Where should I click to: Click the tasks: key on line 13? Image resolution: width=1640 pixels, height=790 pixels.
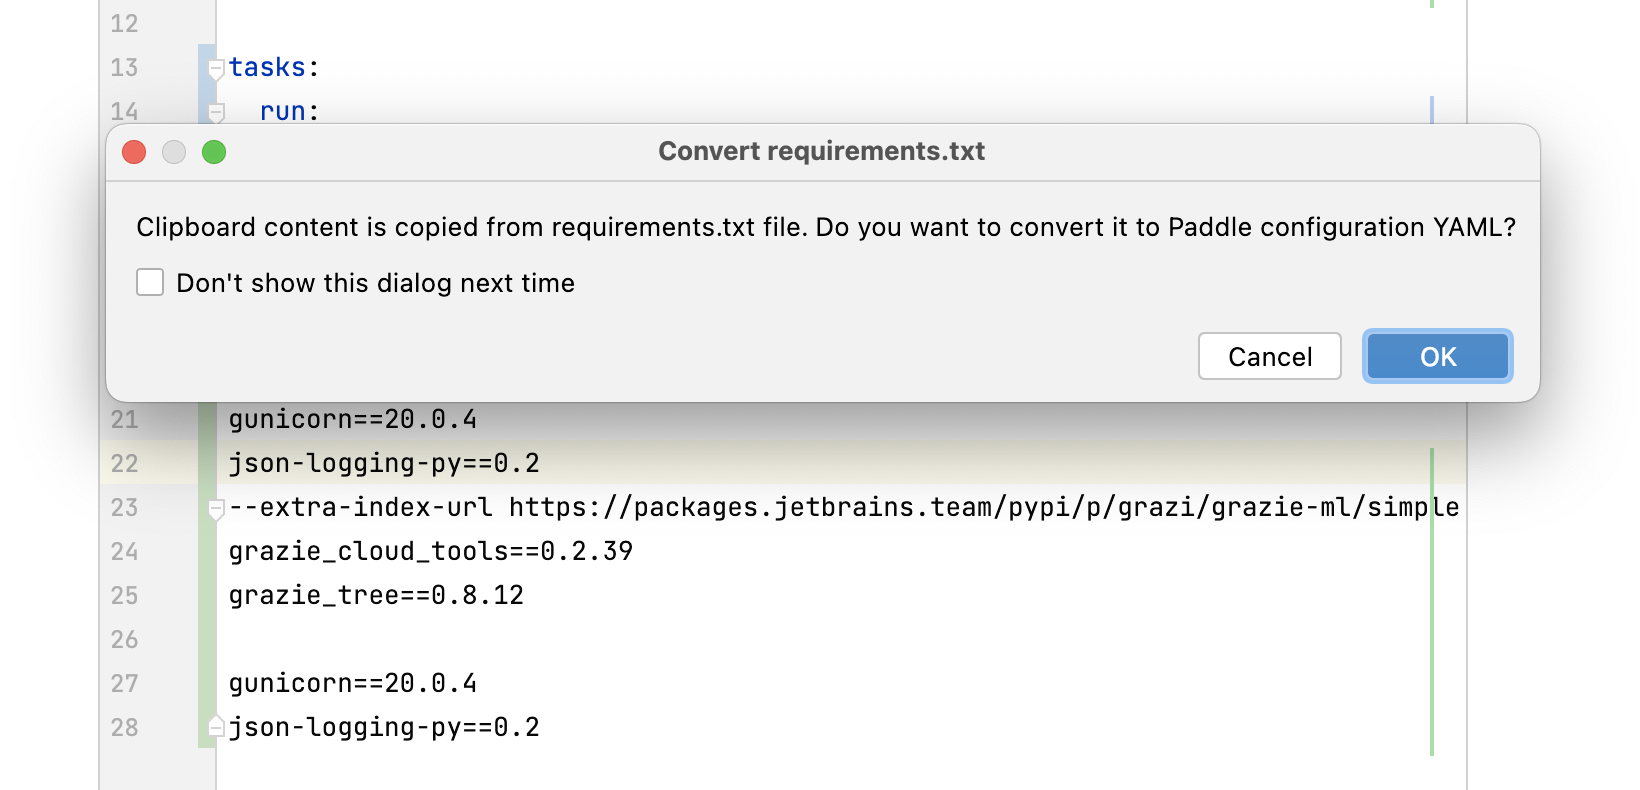tap(267, 67)
